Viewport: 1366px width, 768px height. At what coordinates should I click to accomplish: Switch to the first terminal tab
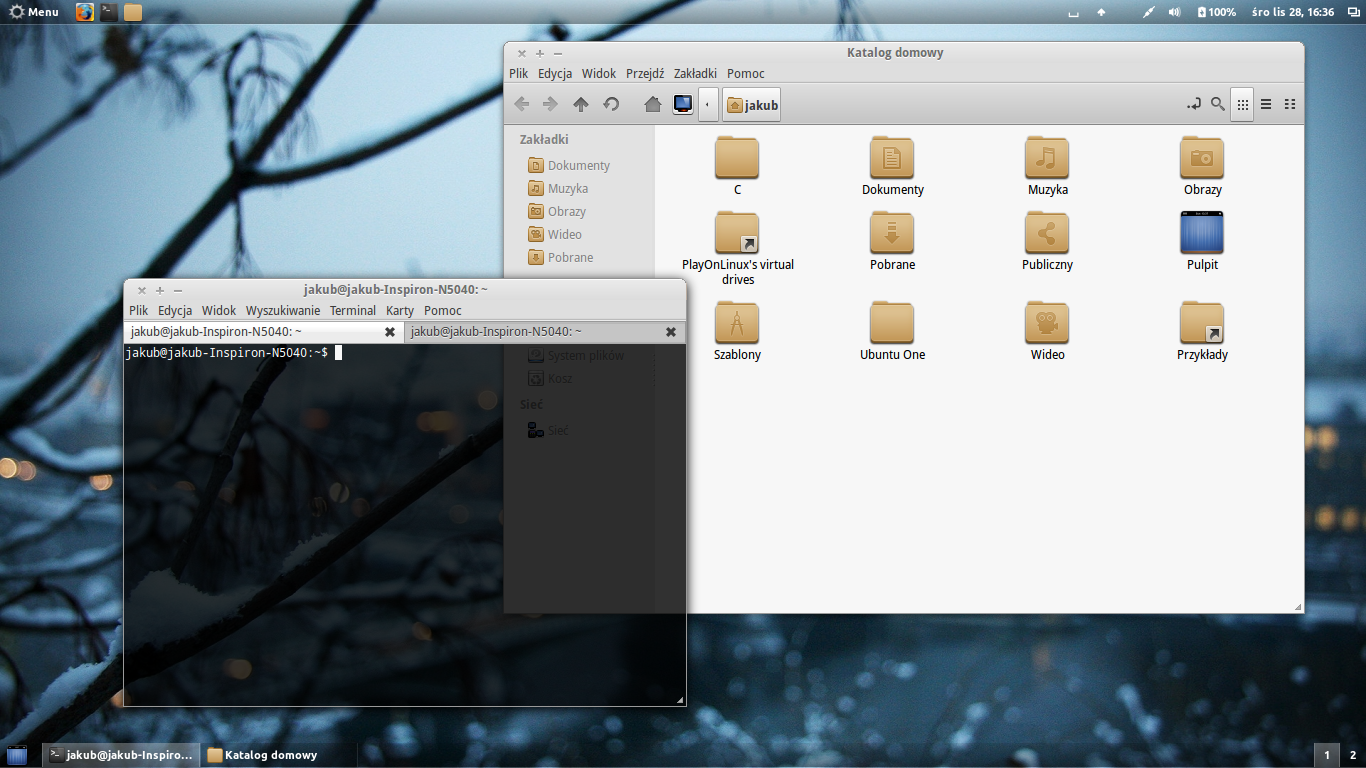(264, 332)
